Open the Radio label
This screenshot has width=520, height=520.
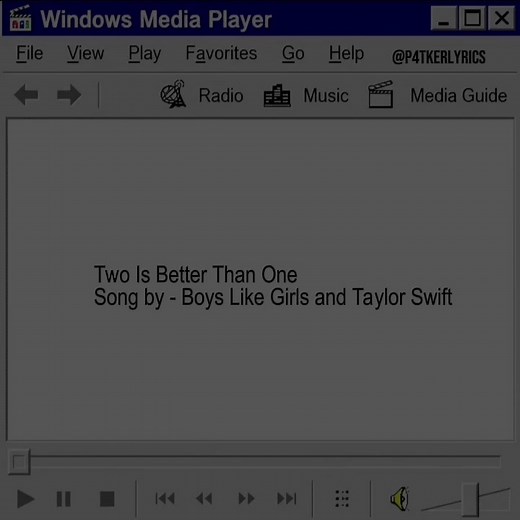pyautogui.click(x=221, y=96)
